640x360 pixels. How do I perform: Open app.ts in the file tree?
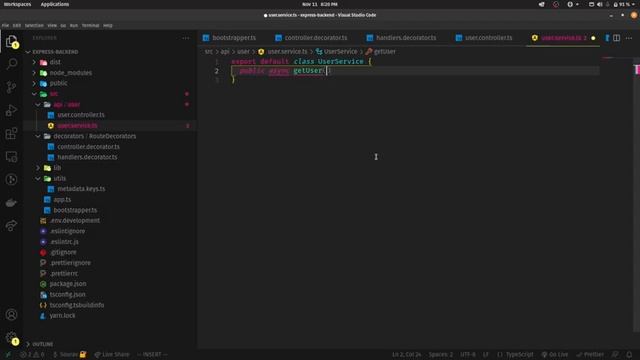point(62,200)
